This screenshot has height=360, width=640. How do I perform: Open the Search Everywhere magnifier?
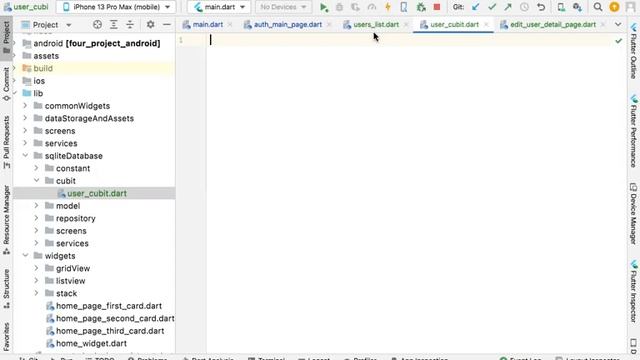[598, 7]
